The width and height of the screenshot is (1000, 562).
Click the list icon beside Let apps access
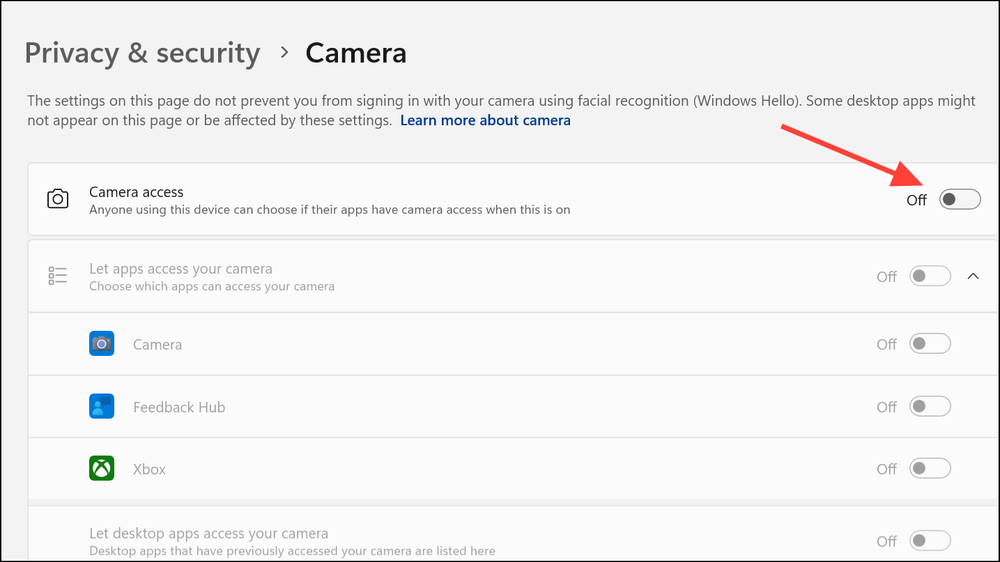point(58,276)
